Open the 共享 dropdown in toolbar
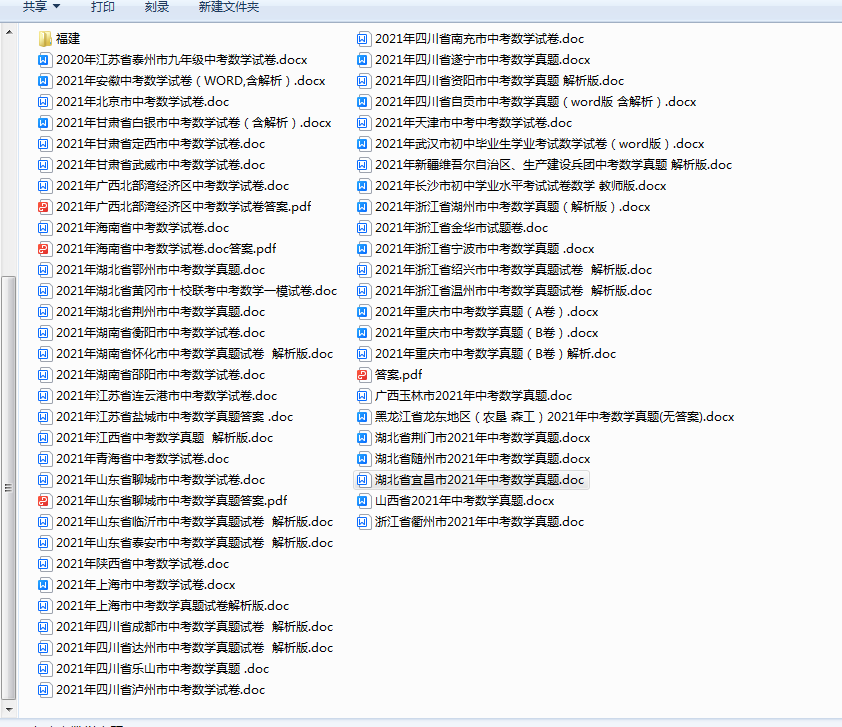Image resolution: width=842 pixels, height=727 pixels. click(x=41, y=7)
